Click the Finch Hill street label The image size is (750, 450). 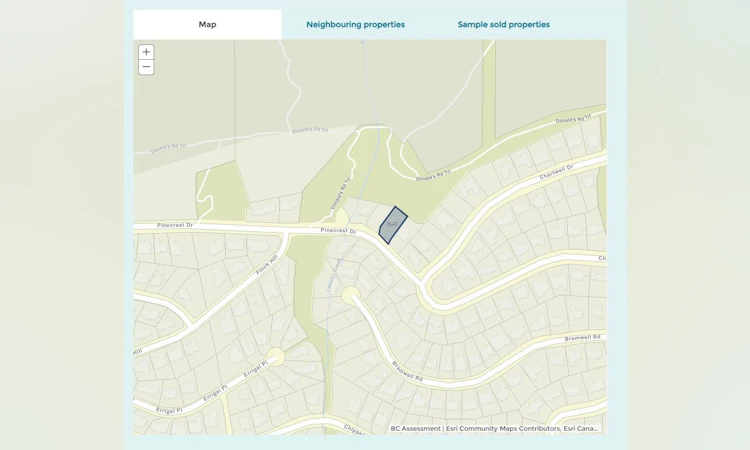click(266, 265)
